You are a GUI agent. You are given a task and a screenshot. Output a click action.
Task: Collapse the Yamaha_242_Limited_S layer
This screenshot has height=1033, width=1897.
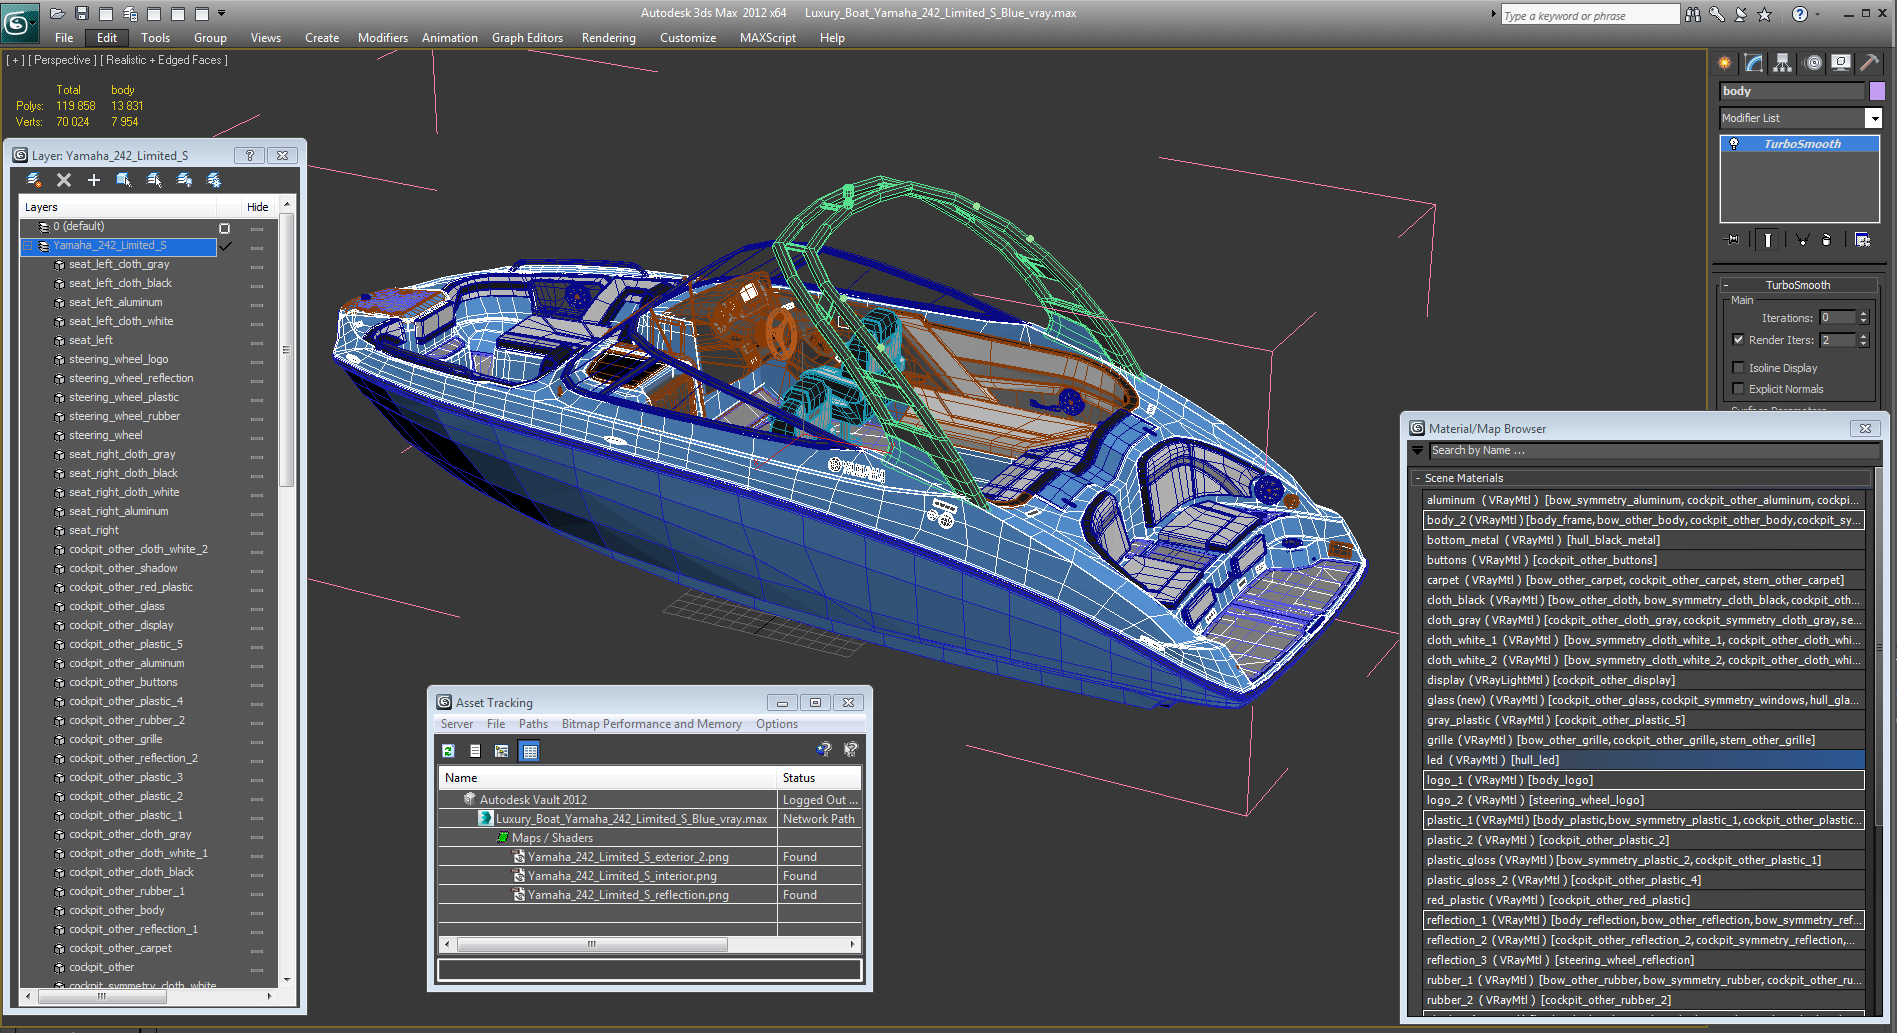(29, 246)
